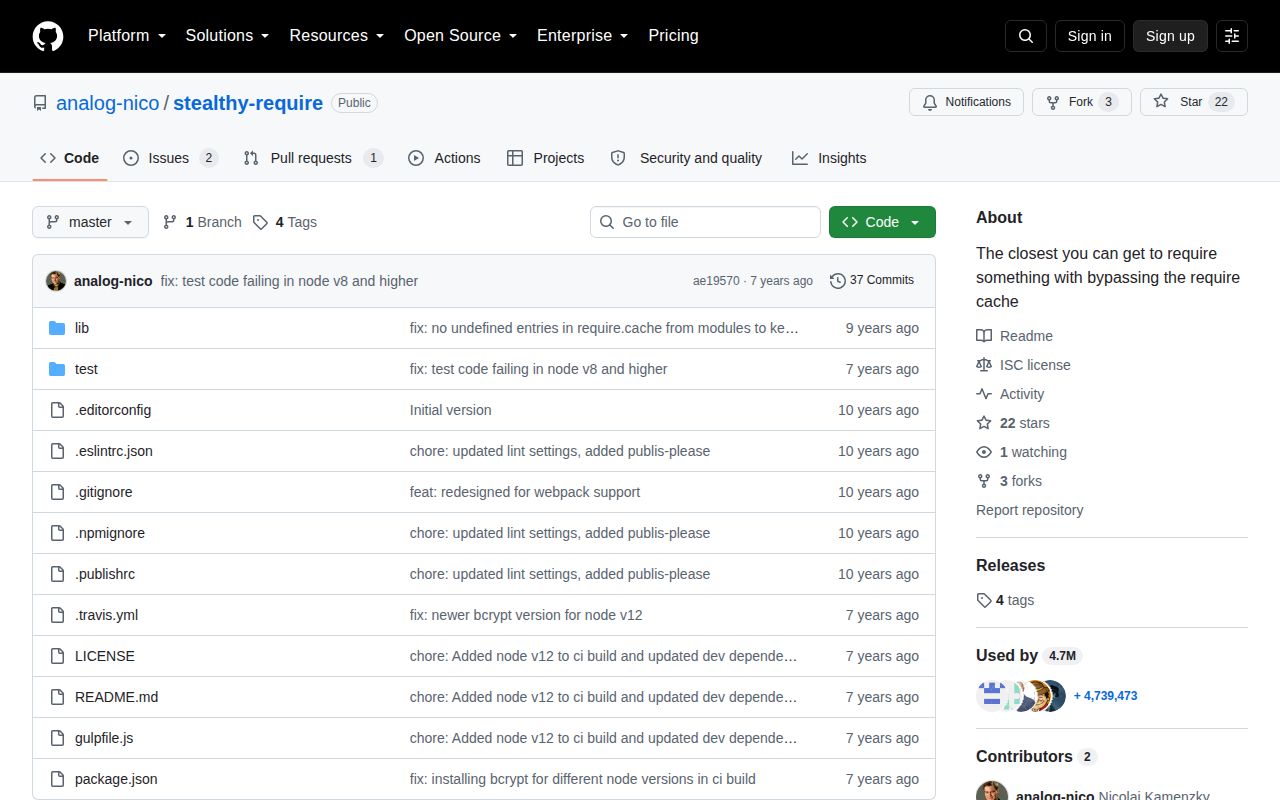This screenshot has width=1280, height=800.
Task: Open stealthy-require repository title link
Action: 248,103
